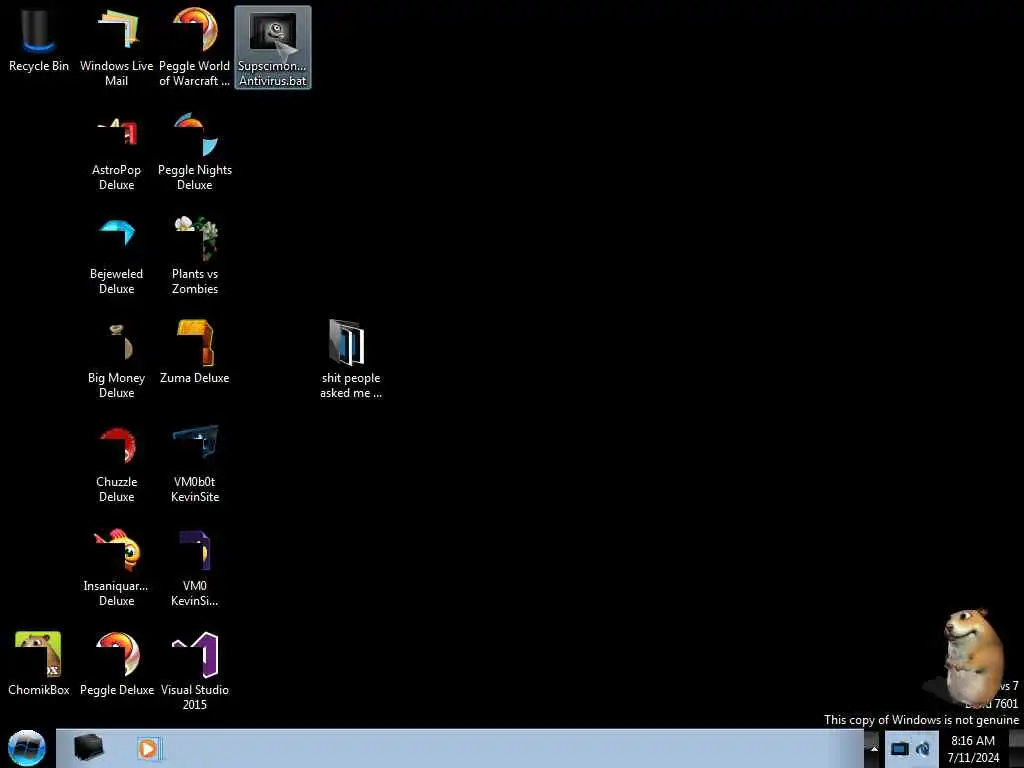Click the volume tray icon
The height and width of the screenshot is (768, 1024).
pyautogui.click(x=923, y=748)
